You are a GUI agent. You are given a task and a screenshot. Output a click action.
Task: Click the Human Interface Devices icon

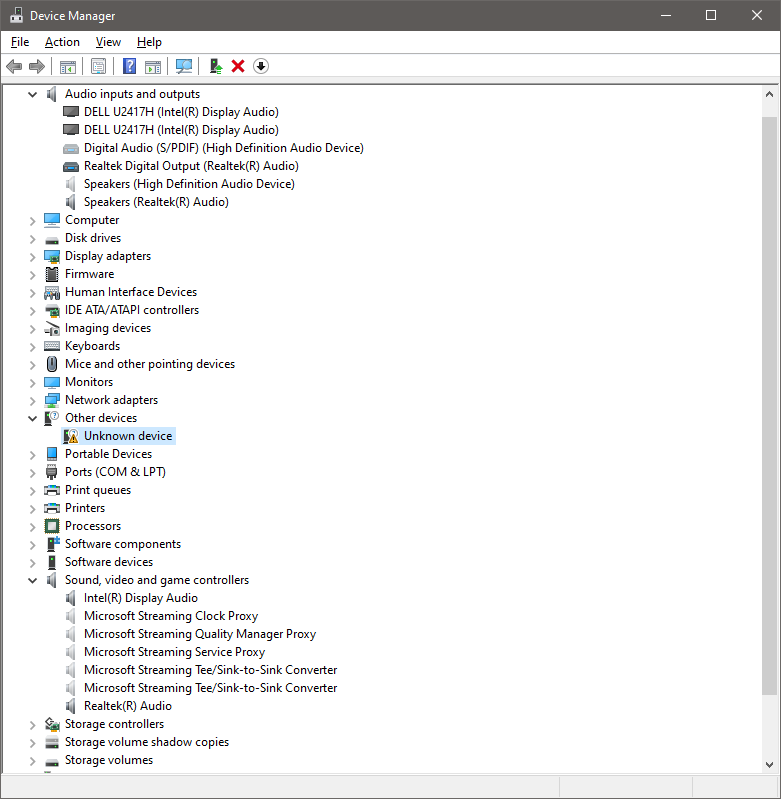52,292
